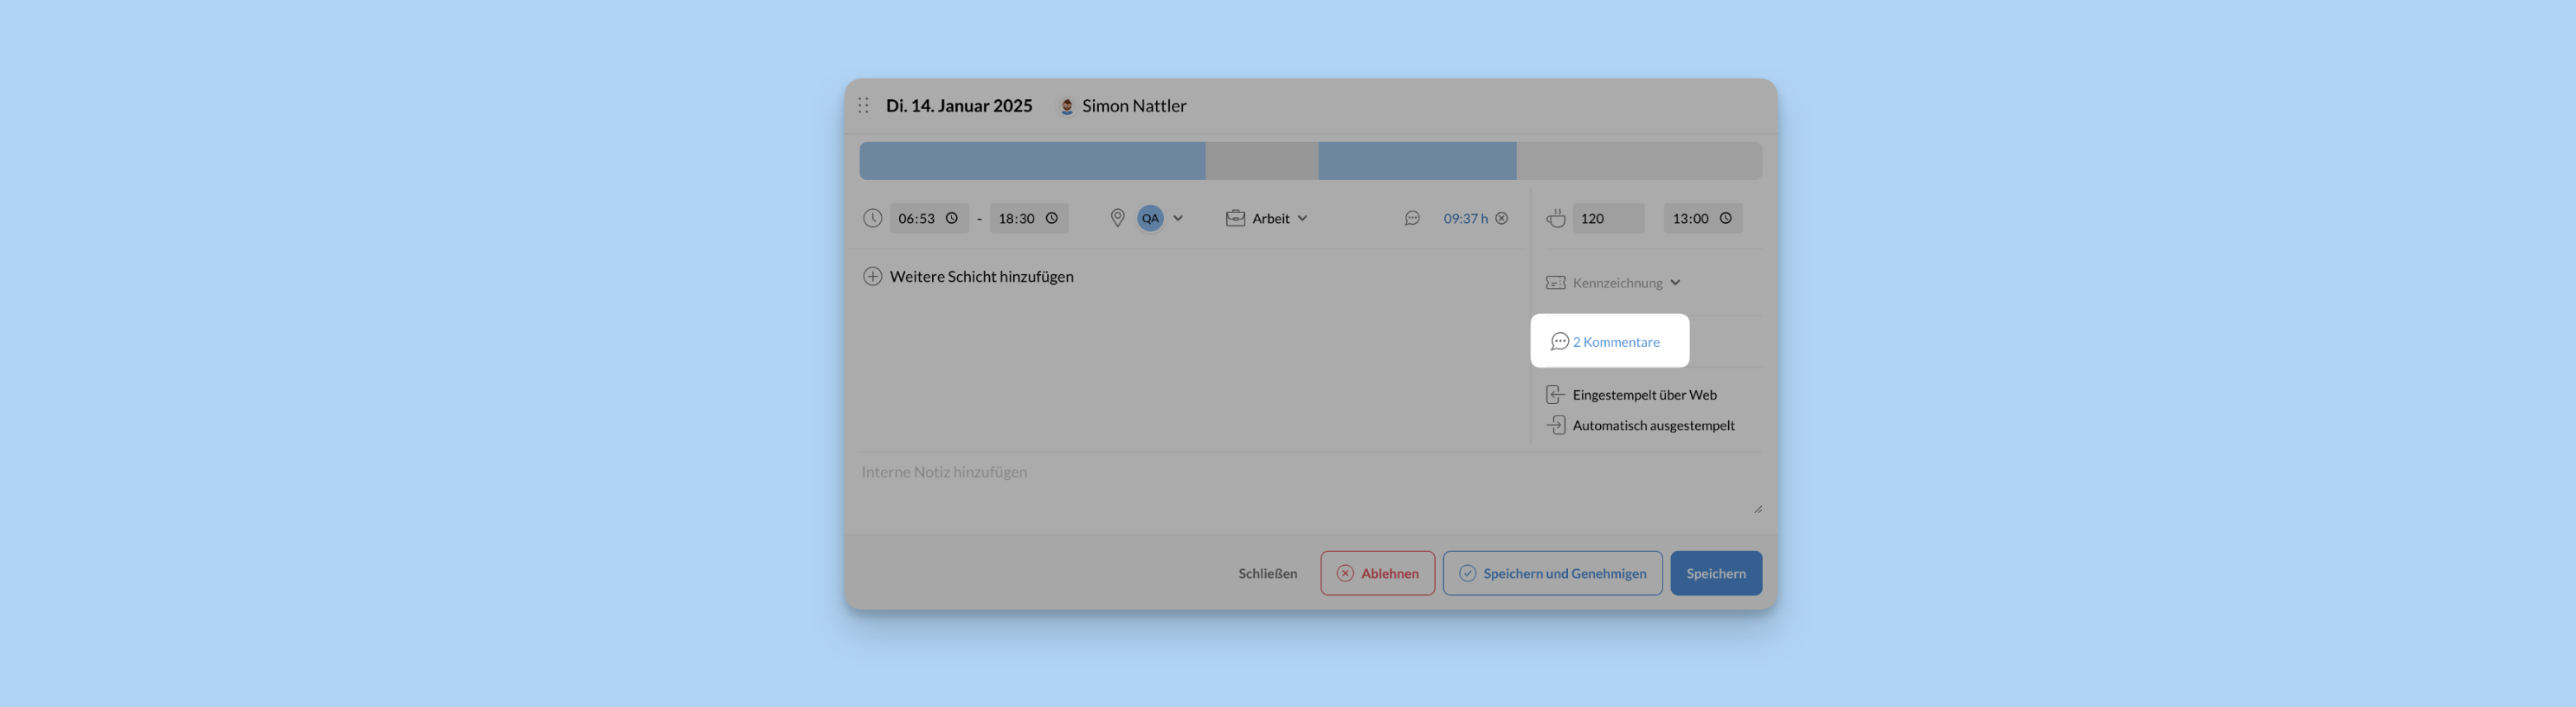Viewport: 2576px width, 707px height.
Task: Click the plus icon to add another shift
Action: [x=872, y=277]
